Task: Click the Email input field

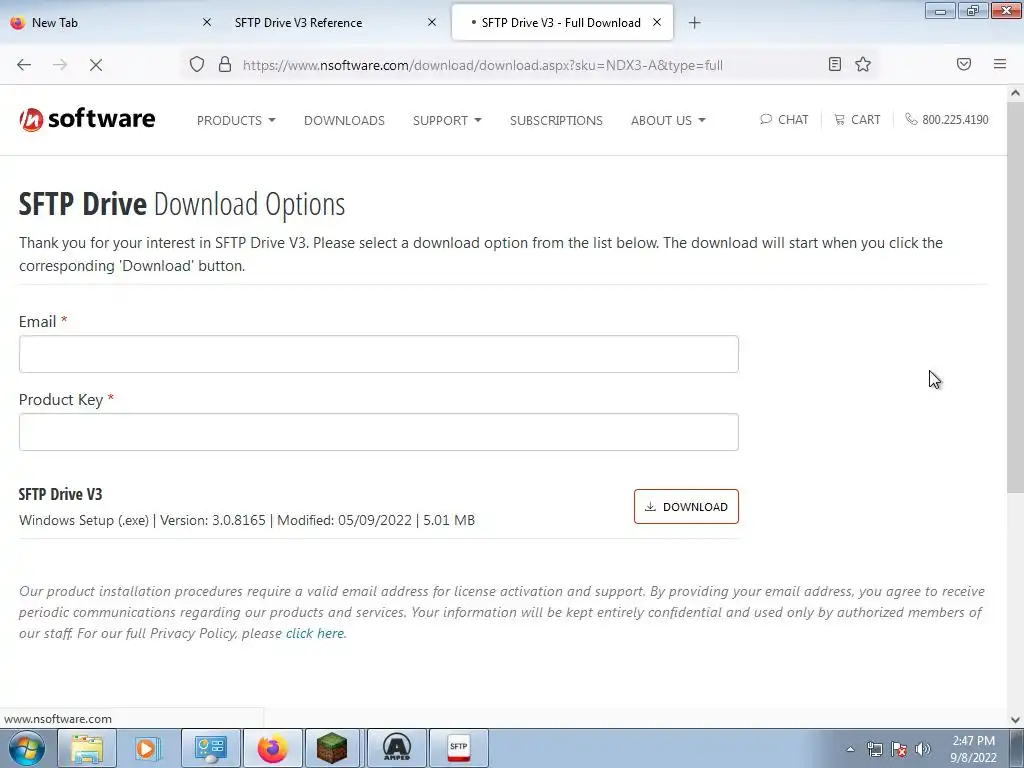Action: coord(379,354)
